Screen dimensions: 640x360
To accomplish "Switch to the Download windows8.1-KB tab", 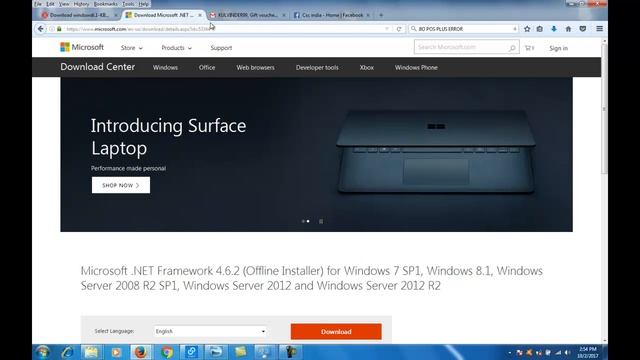I will pyautogui.click(x=79, y=15).
